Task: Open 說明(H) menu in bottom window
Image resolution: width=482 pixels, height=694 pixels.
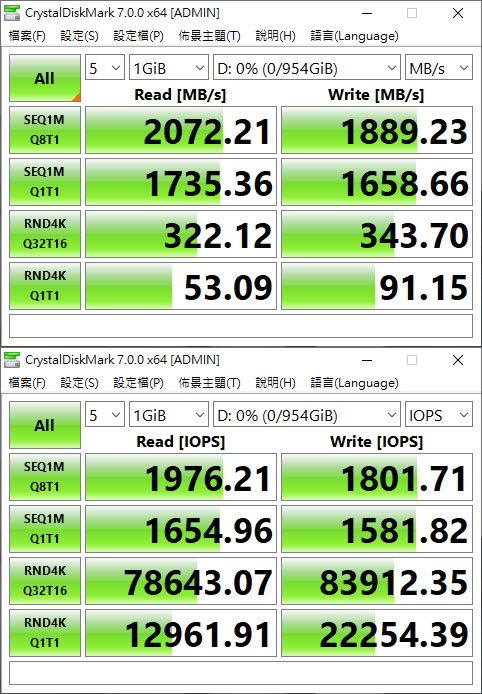Action: pos(275,383)
